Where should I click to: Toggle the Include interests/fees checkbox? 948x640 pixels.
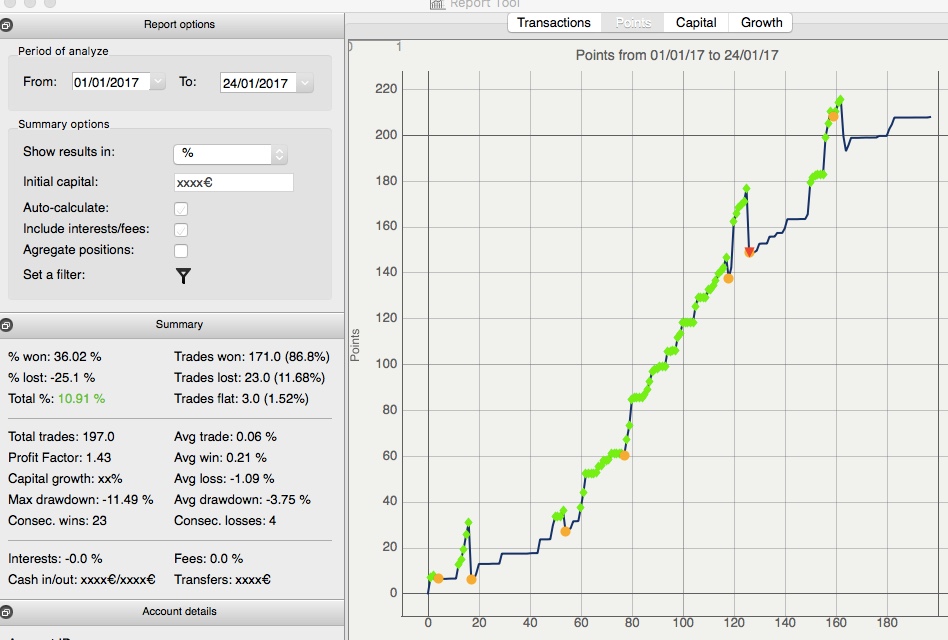click(x=181, y=230)
